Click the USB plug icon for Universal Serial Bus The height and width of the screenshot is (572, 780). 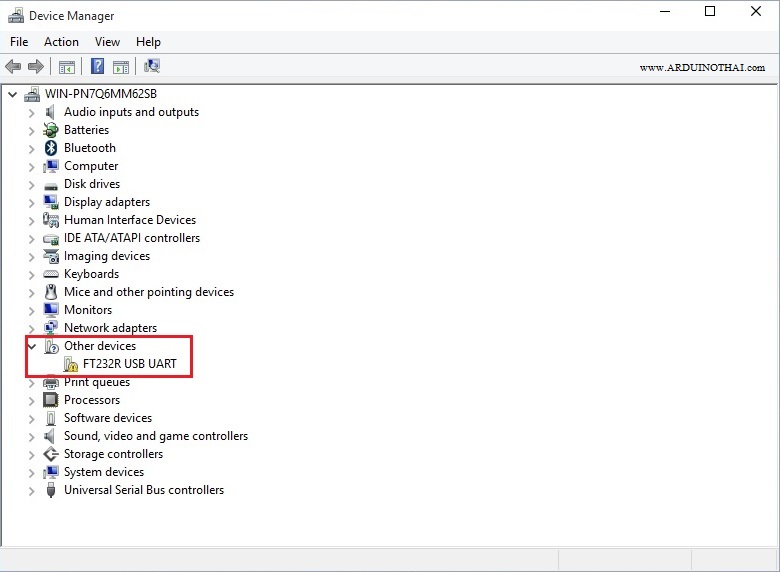[x=51, y=490]
